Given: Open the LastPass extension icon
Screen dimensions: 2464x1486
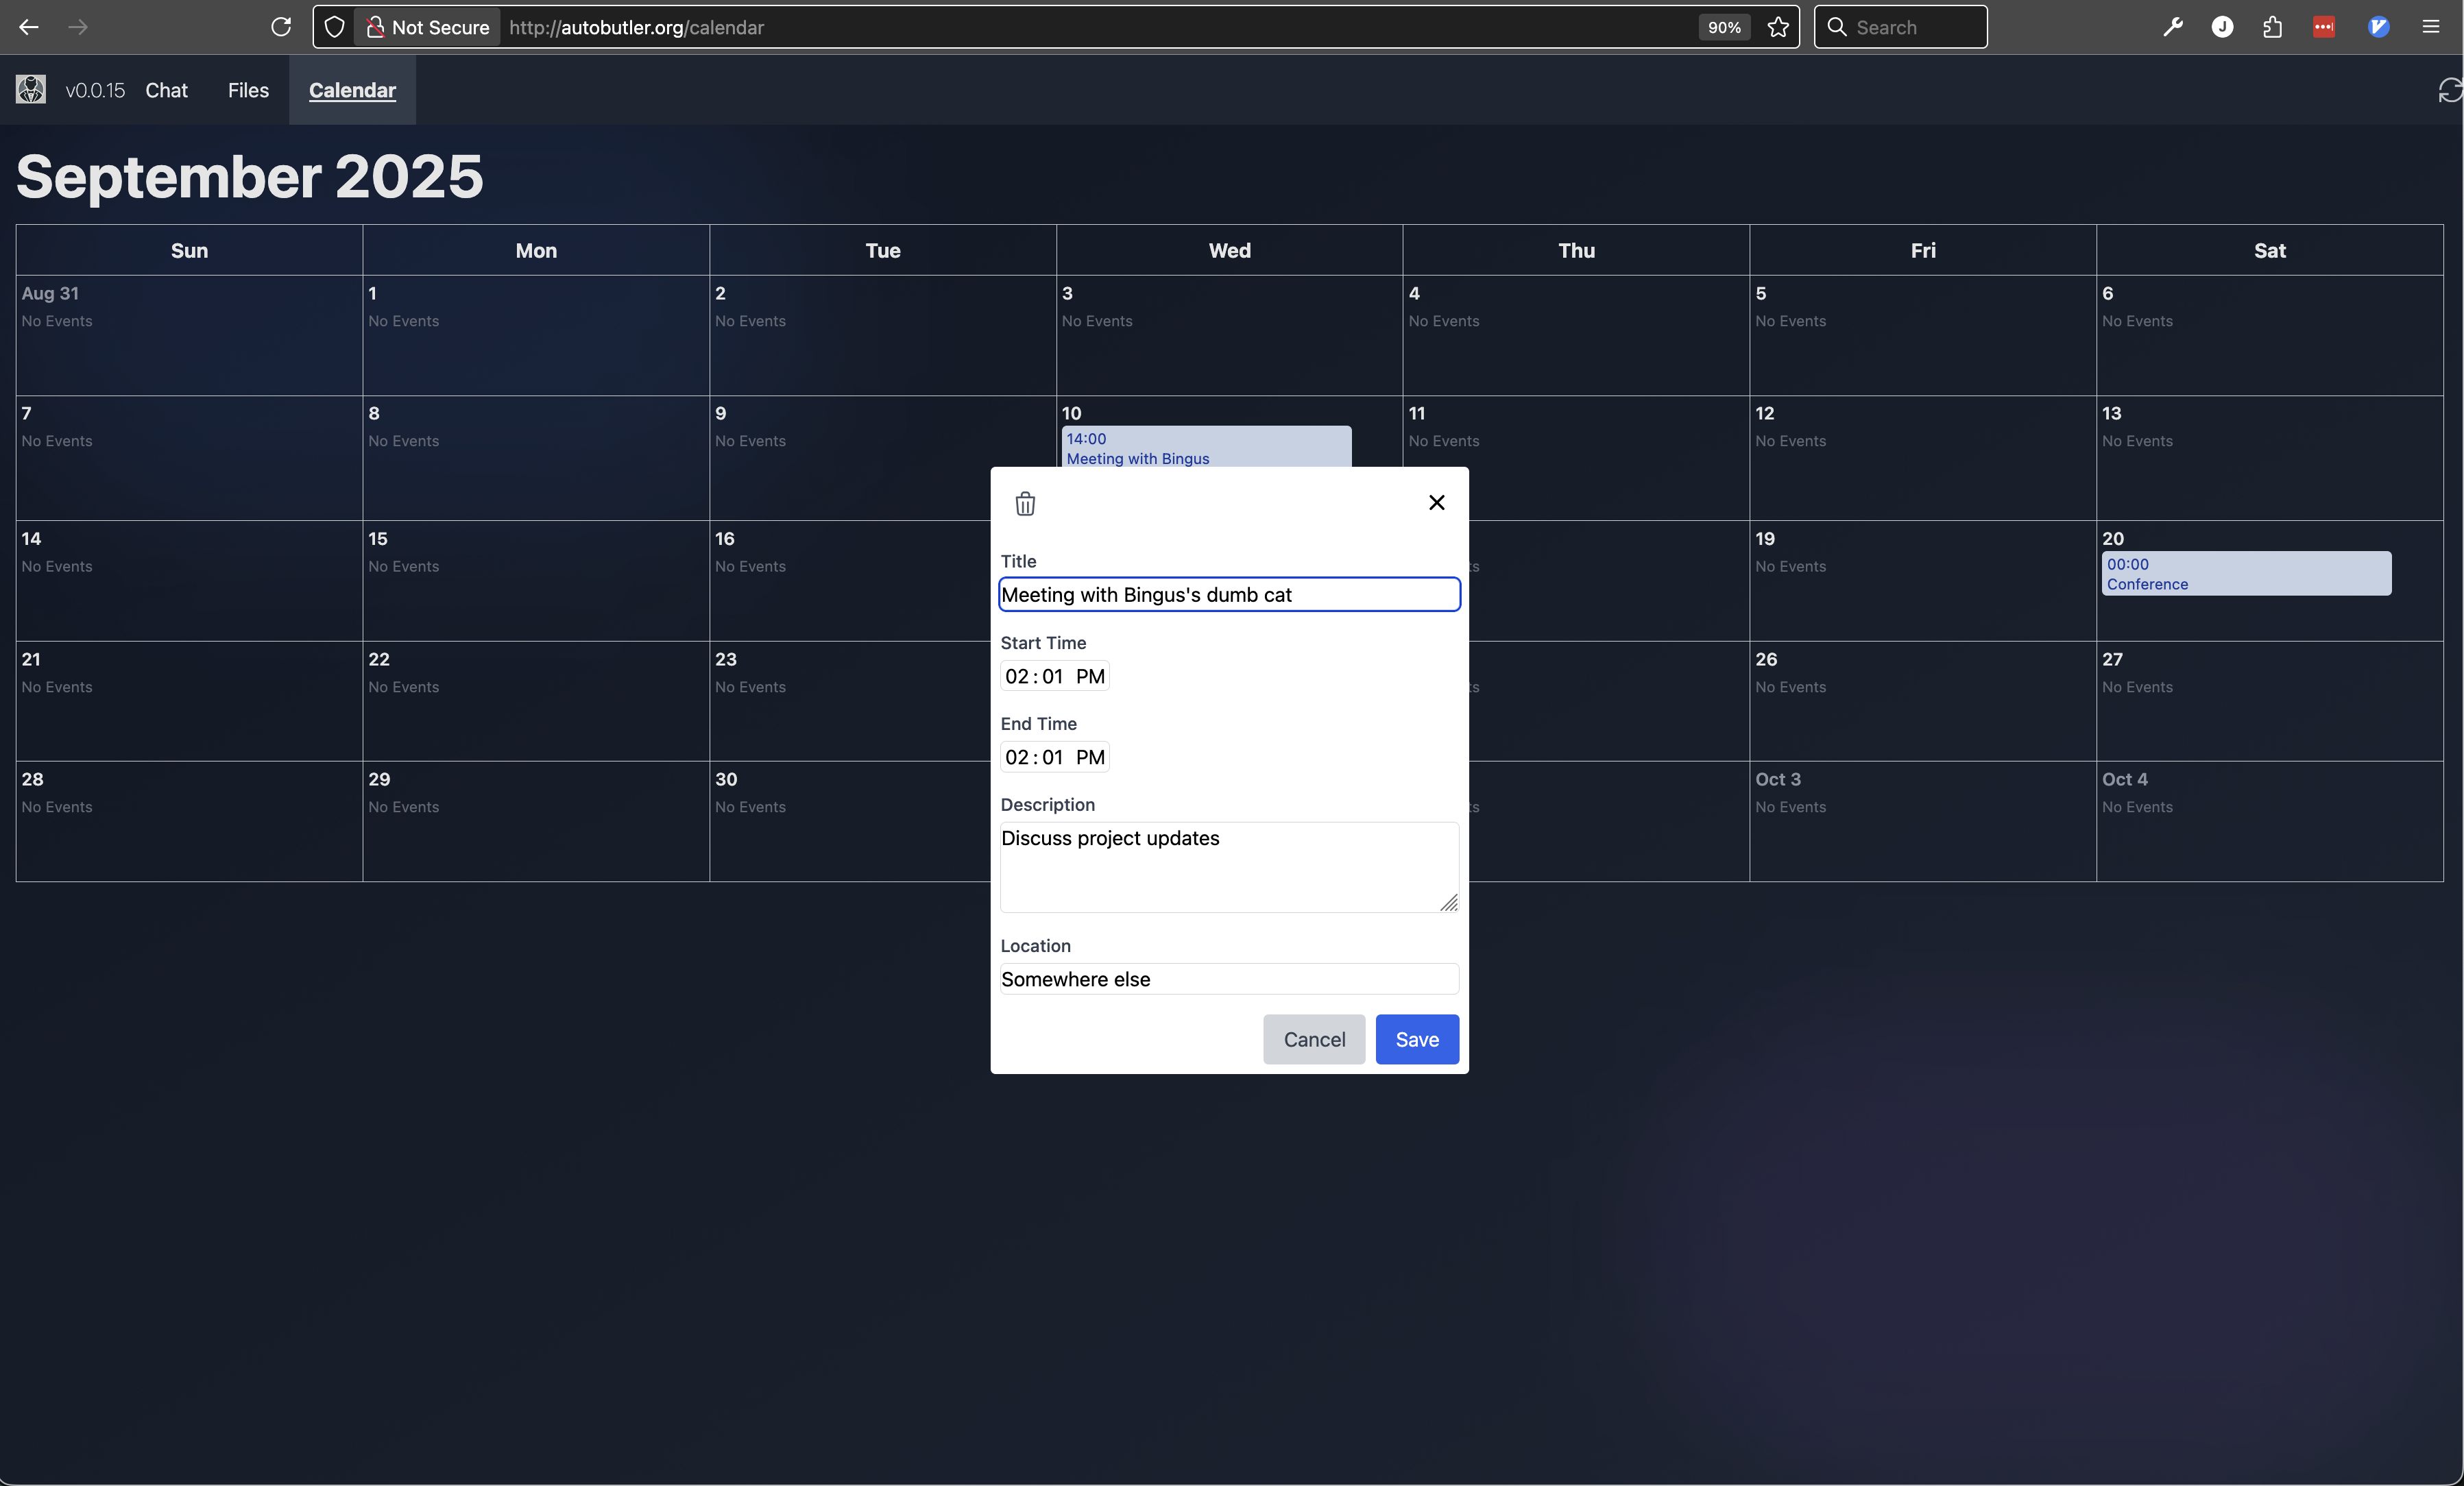Looking at the screenshot, I should coord(2324,27).
